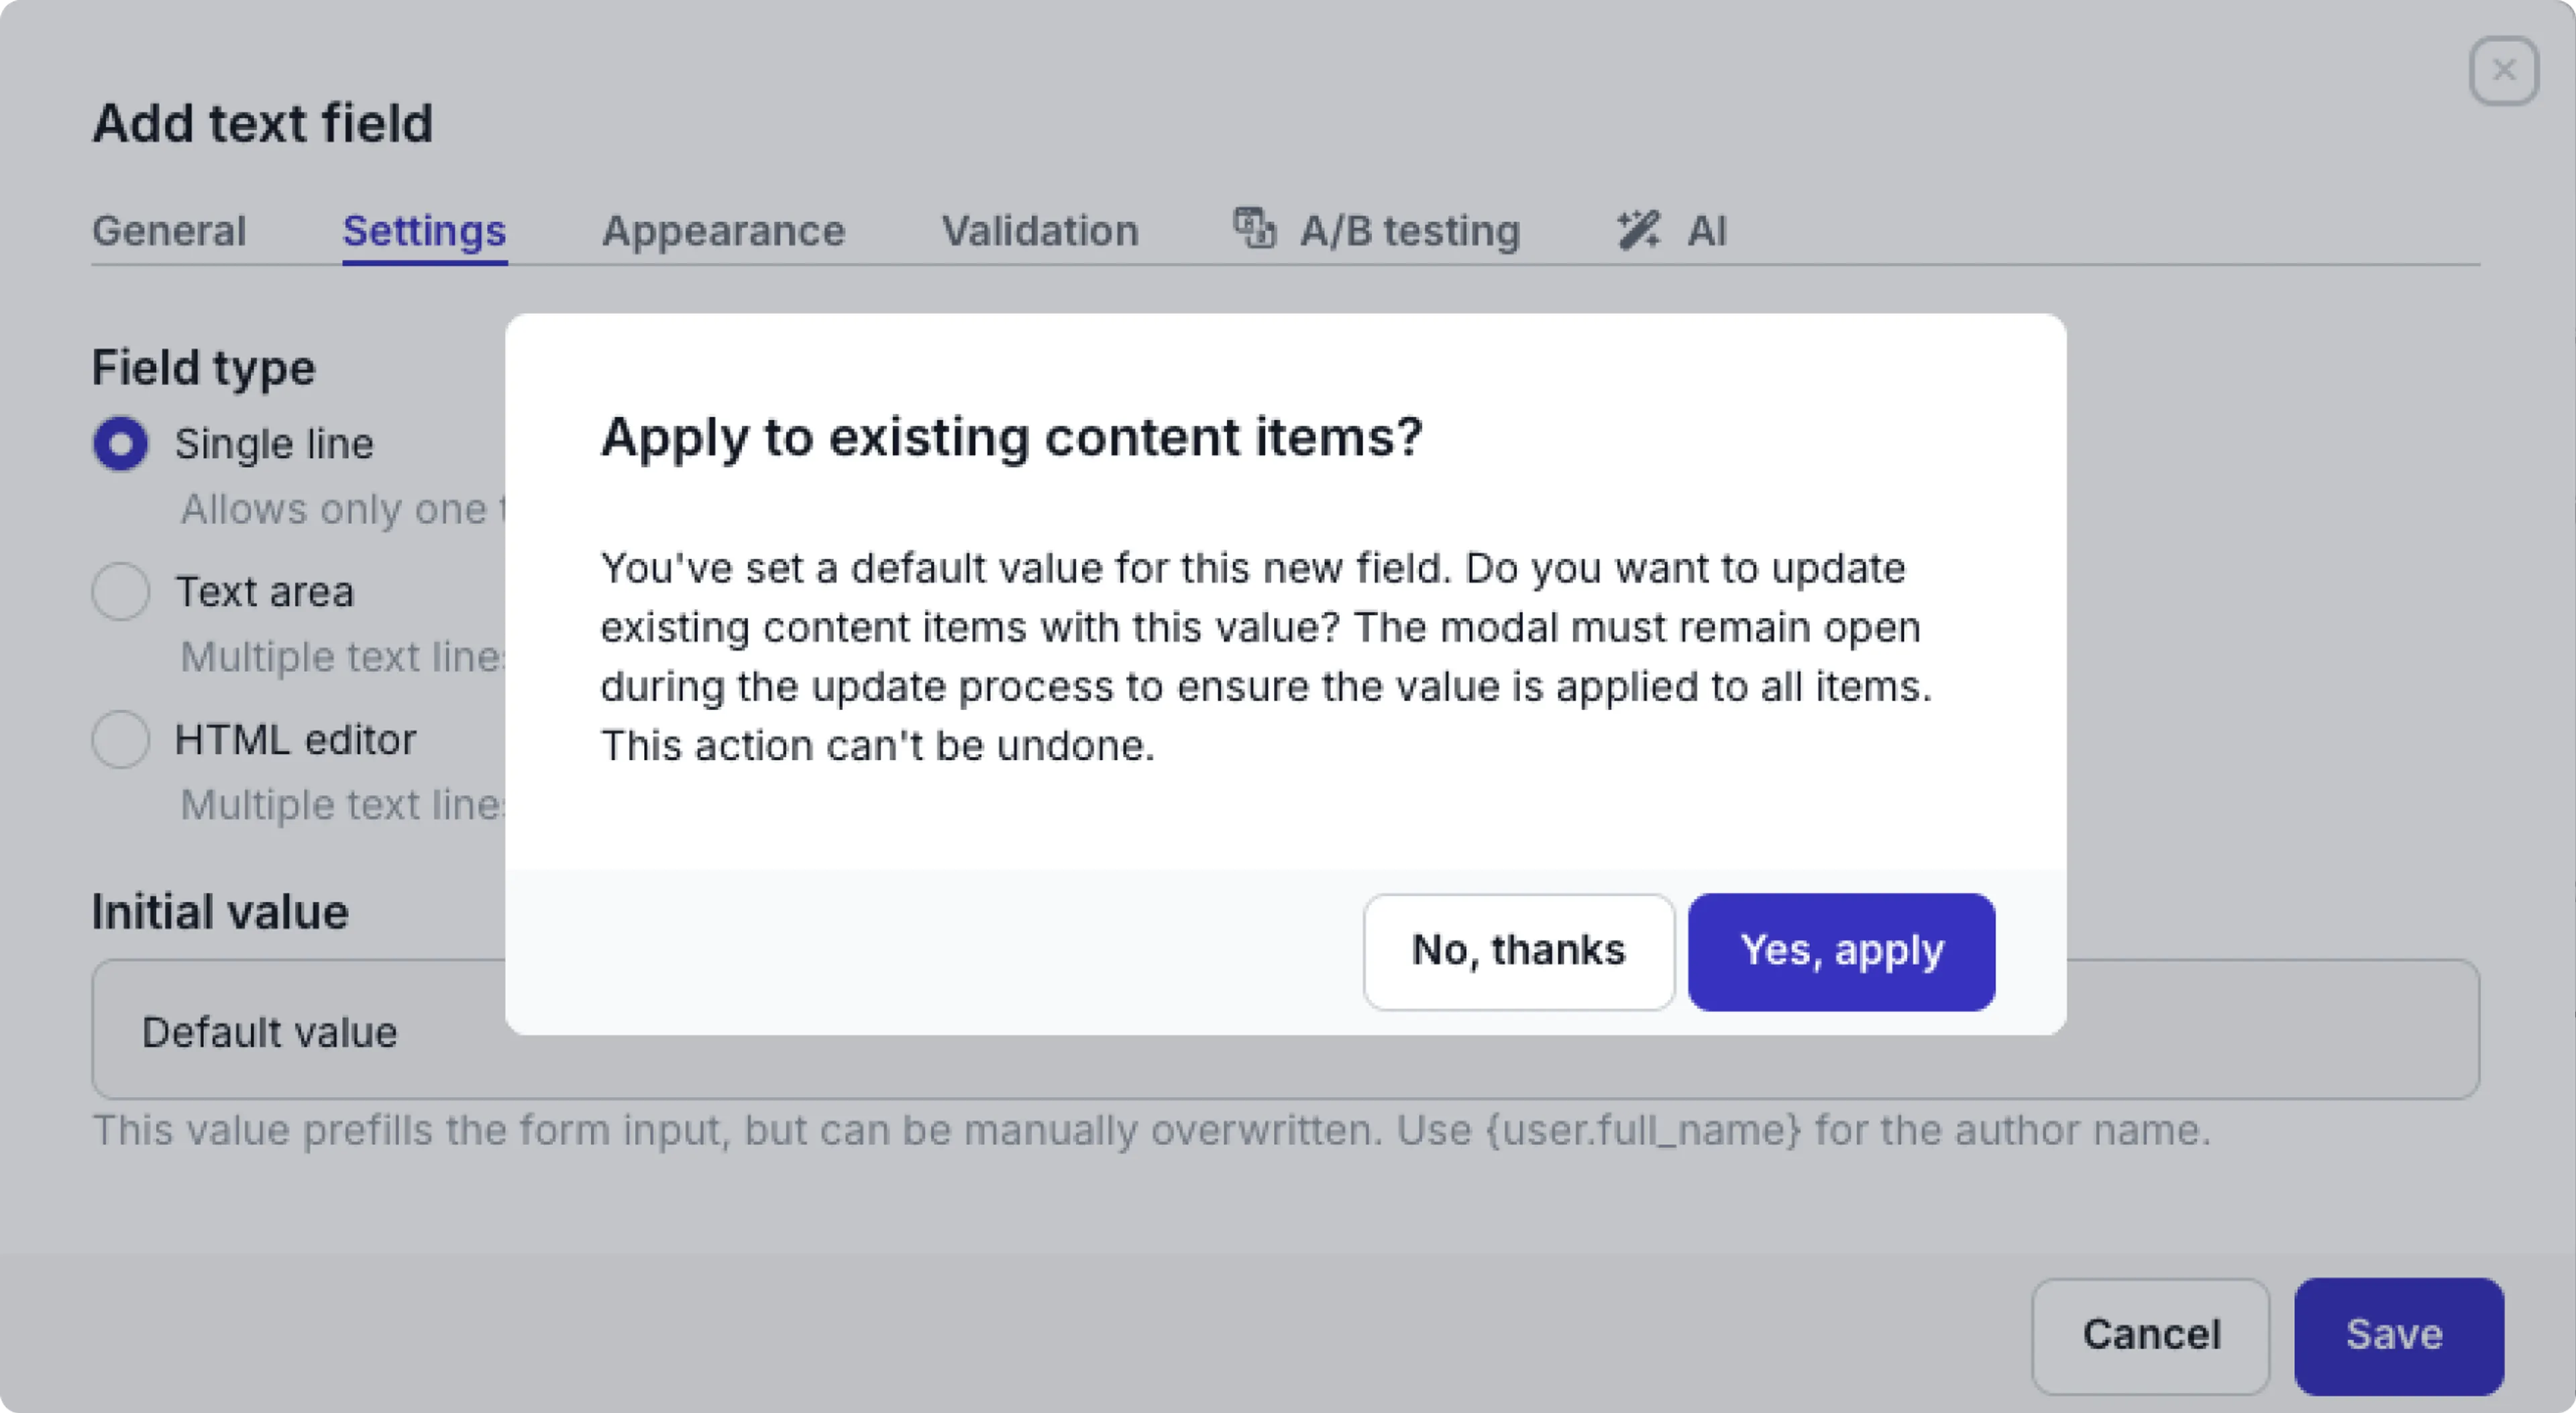
Task: Open the Validation tab
Action: tap(1040, 231)
